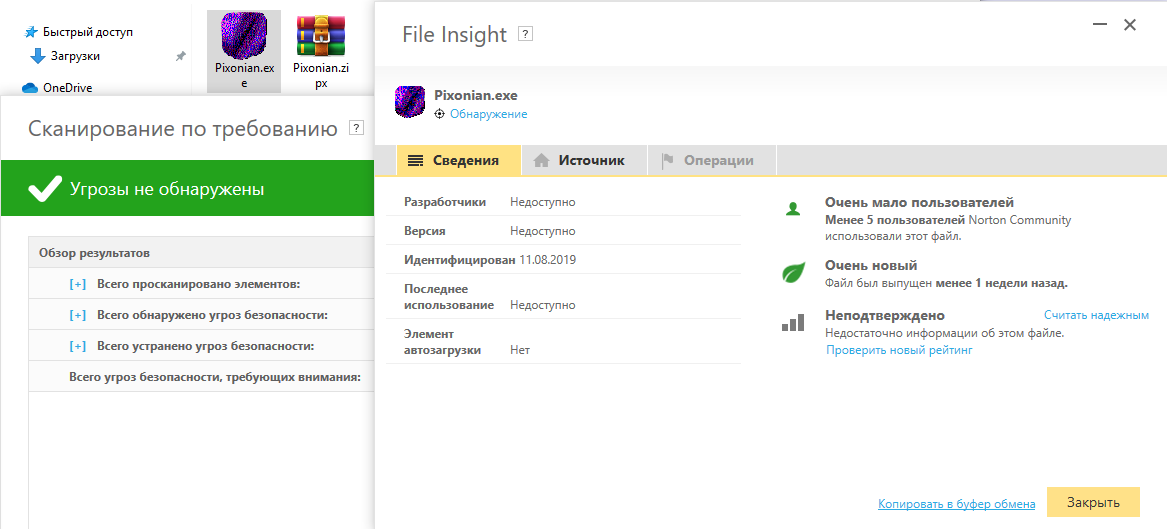Viewport: 1167px width, 529px height.
Task: Click the green user icon for few users
Action: tap(793, 210)
